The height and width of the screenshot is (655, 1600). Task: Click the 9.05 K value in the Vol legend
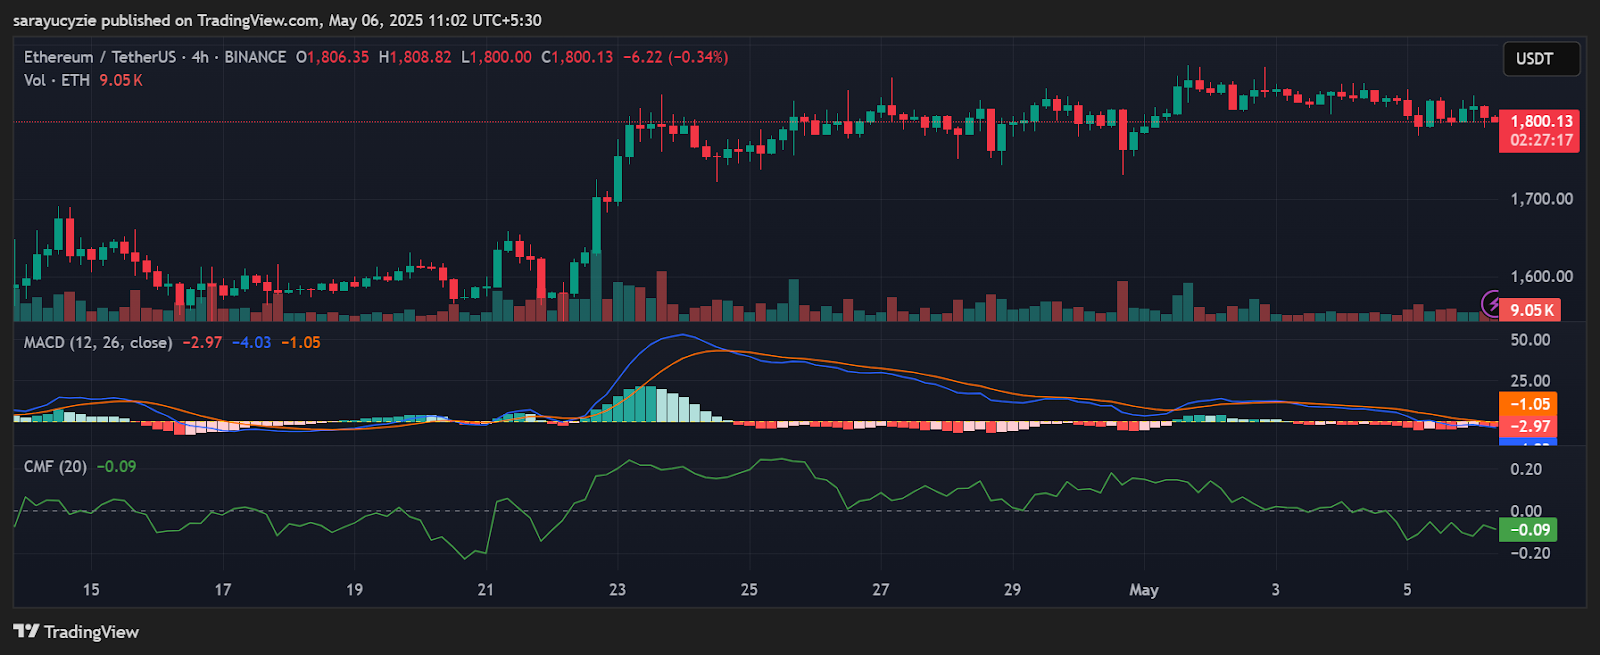click(121, 80)
